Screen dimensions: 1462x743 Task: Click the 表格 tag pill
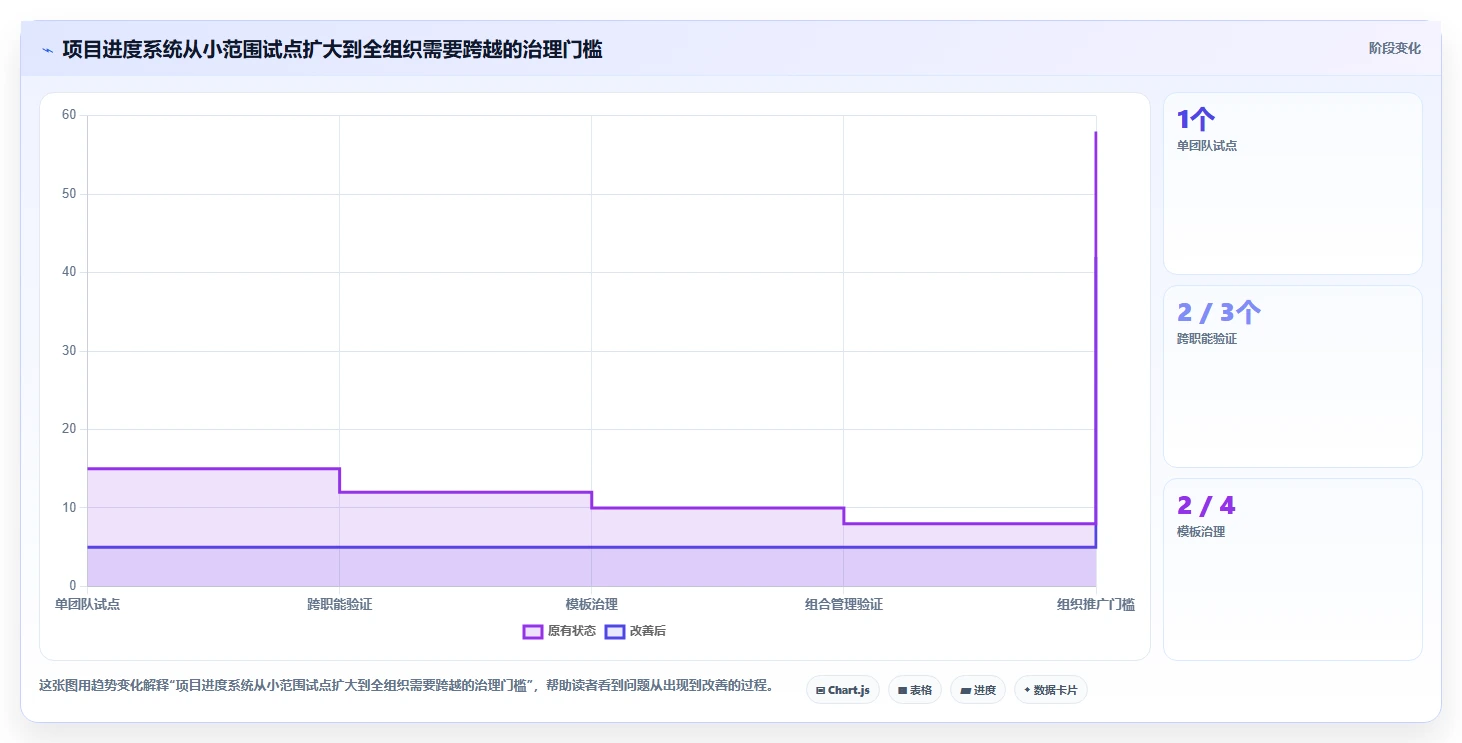pos(915,690)
